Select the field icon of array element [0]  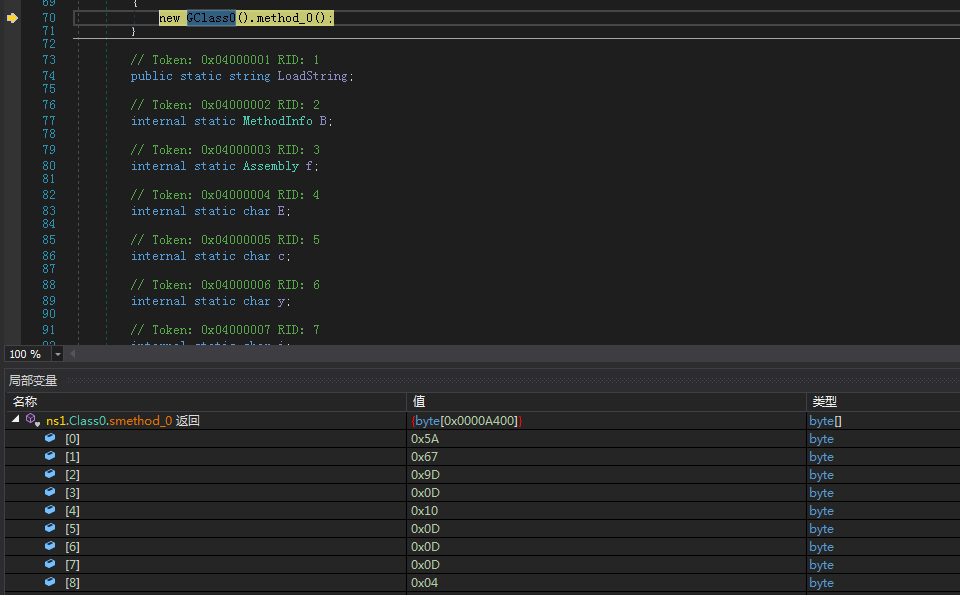point(50,438)
